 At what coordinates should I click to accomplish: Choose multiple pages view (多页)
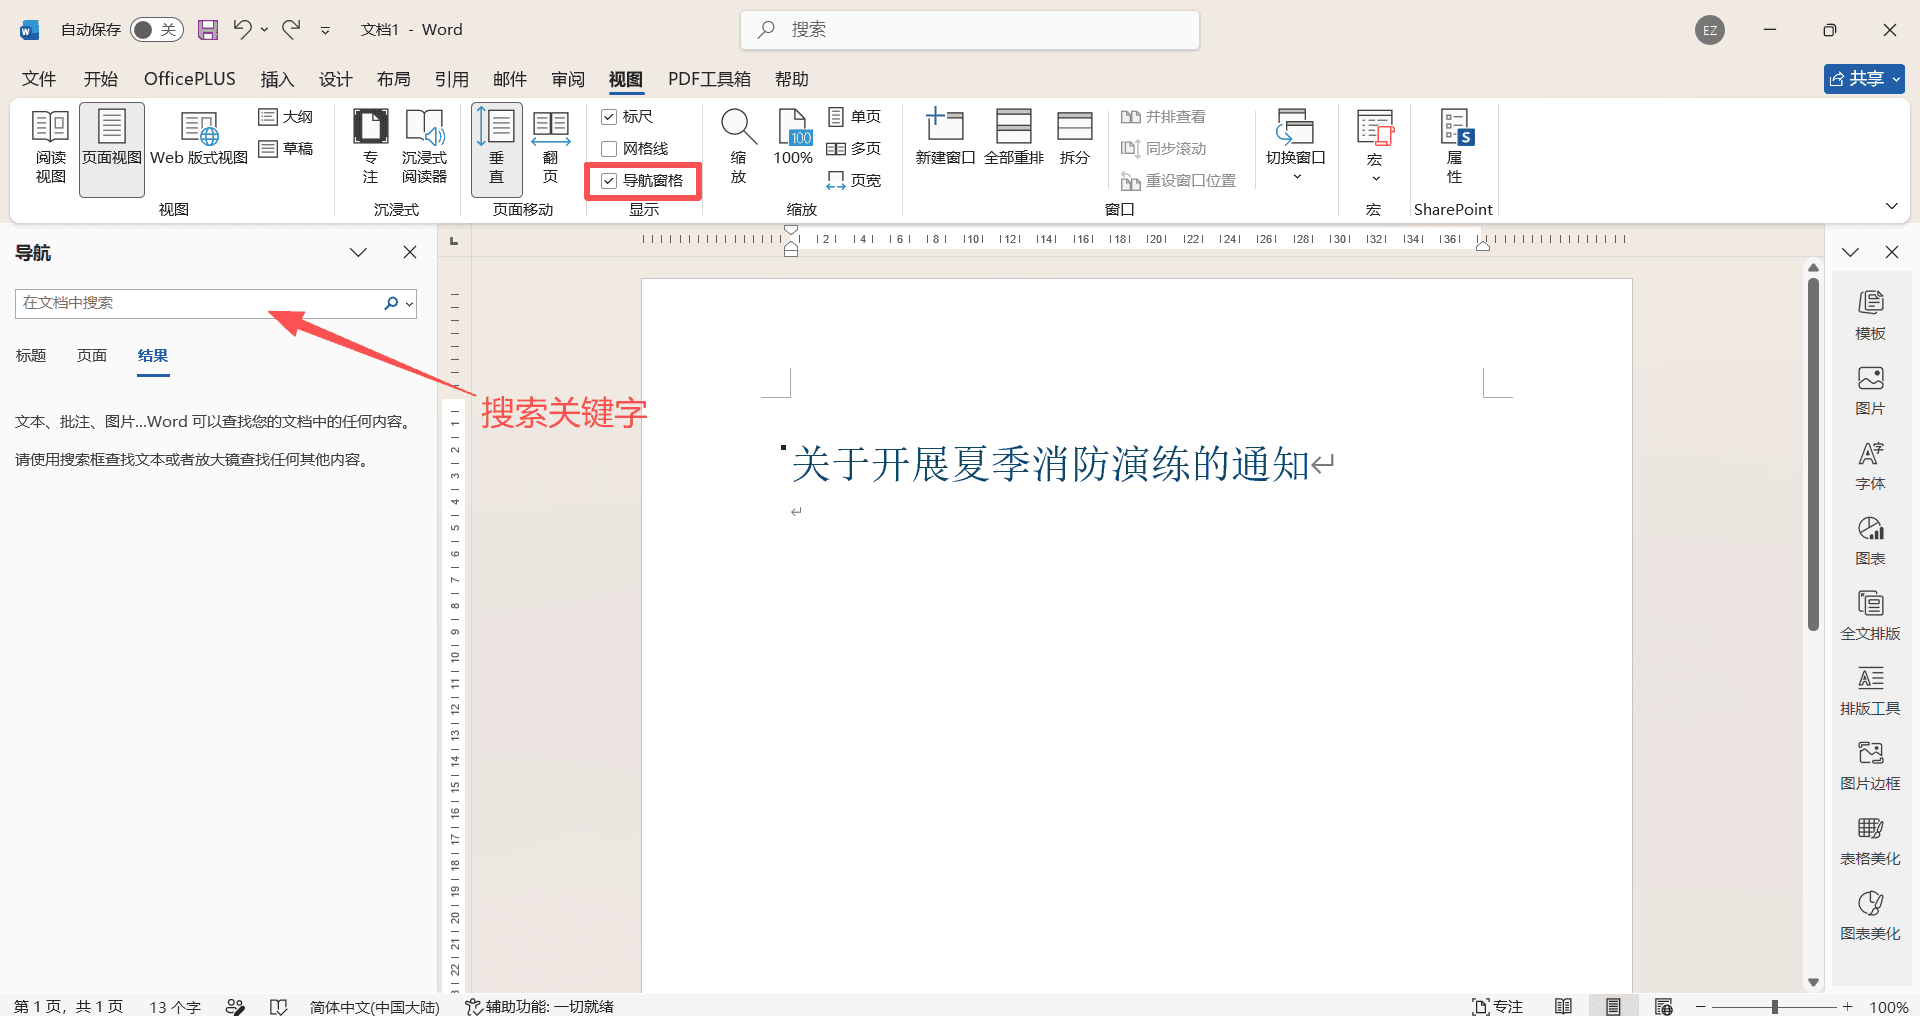pyautogui.click(x=855, y=149)
